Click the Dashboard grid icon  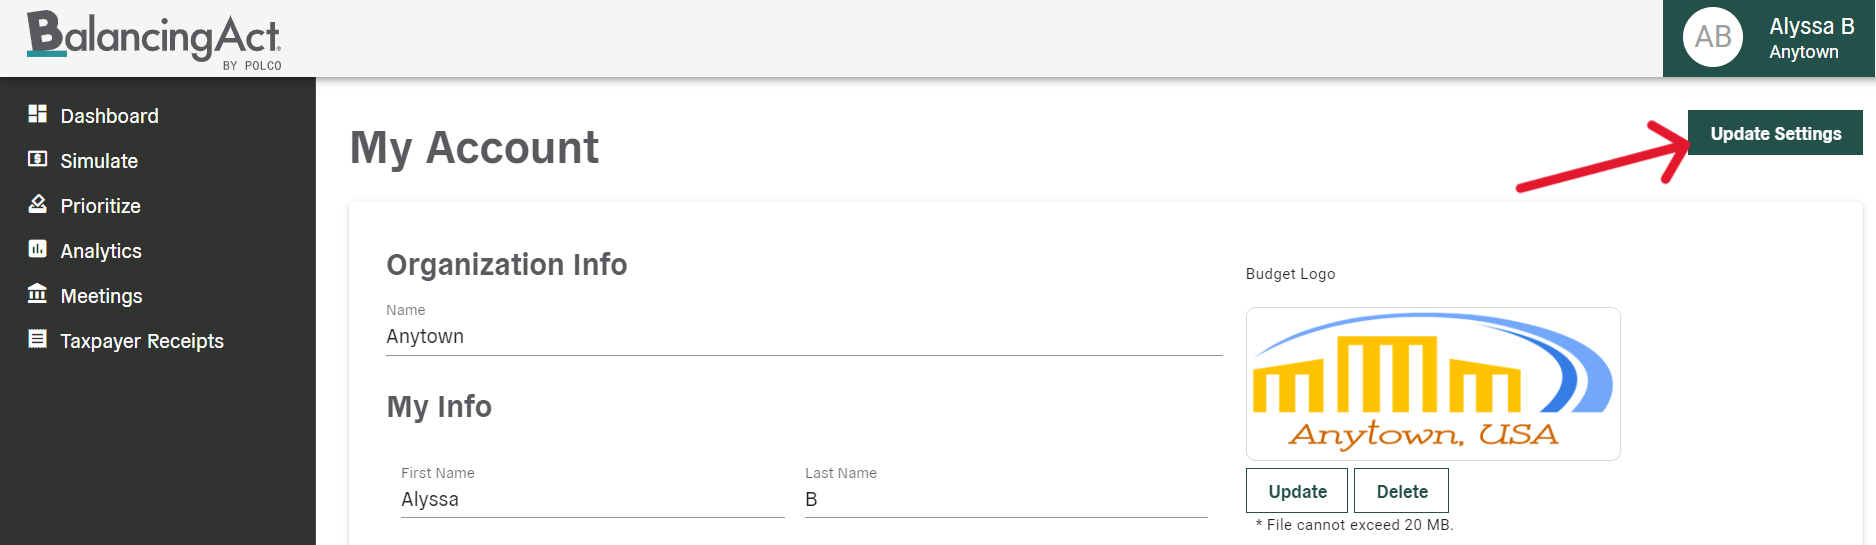pos(38,114)
